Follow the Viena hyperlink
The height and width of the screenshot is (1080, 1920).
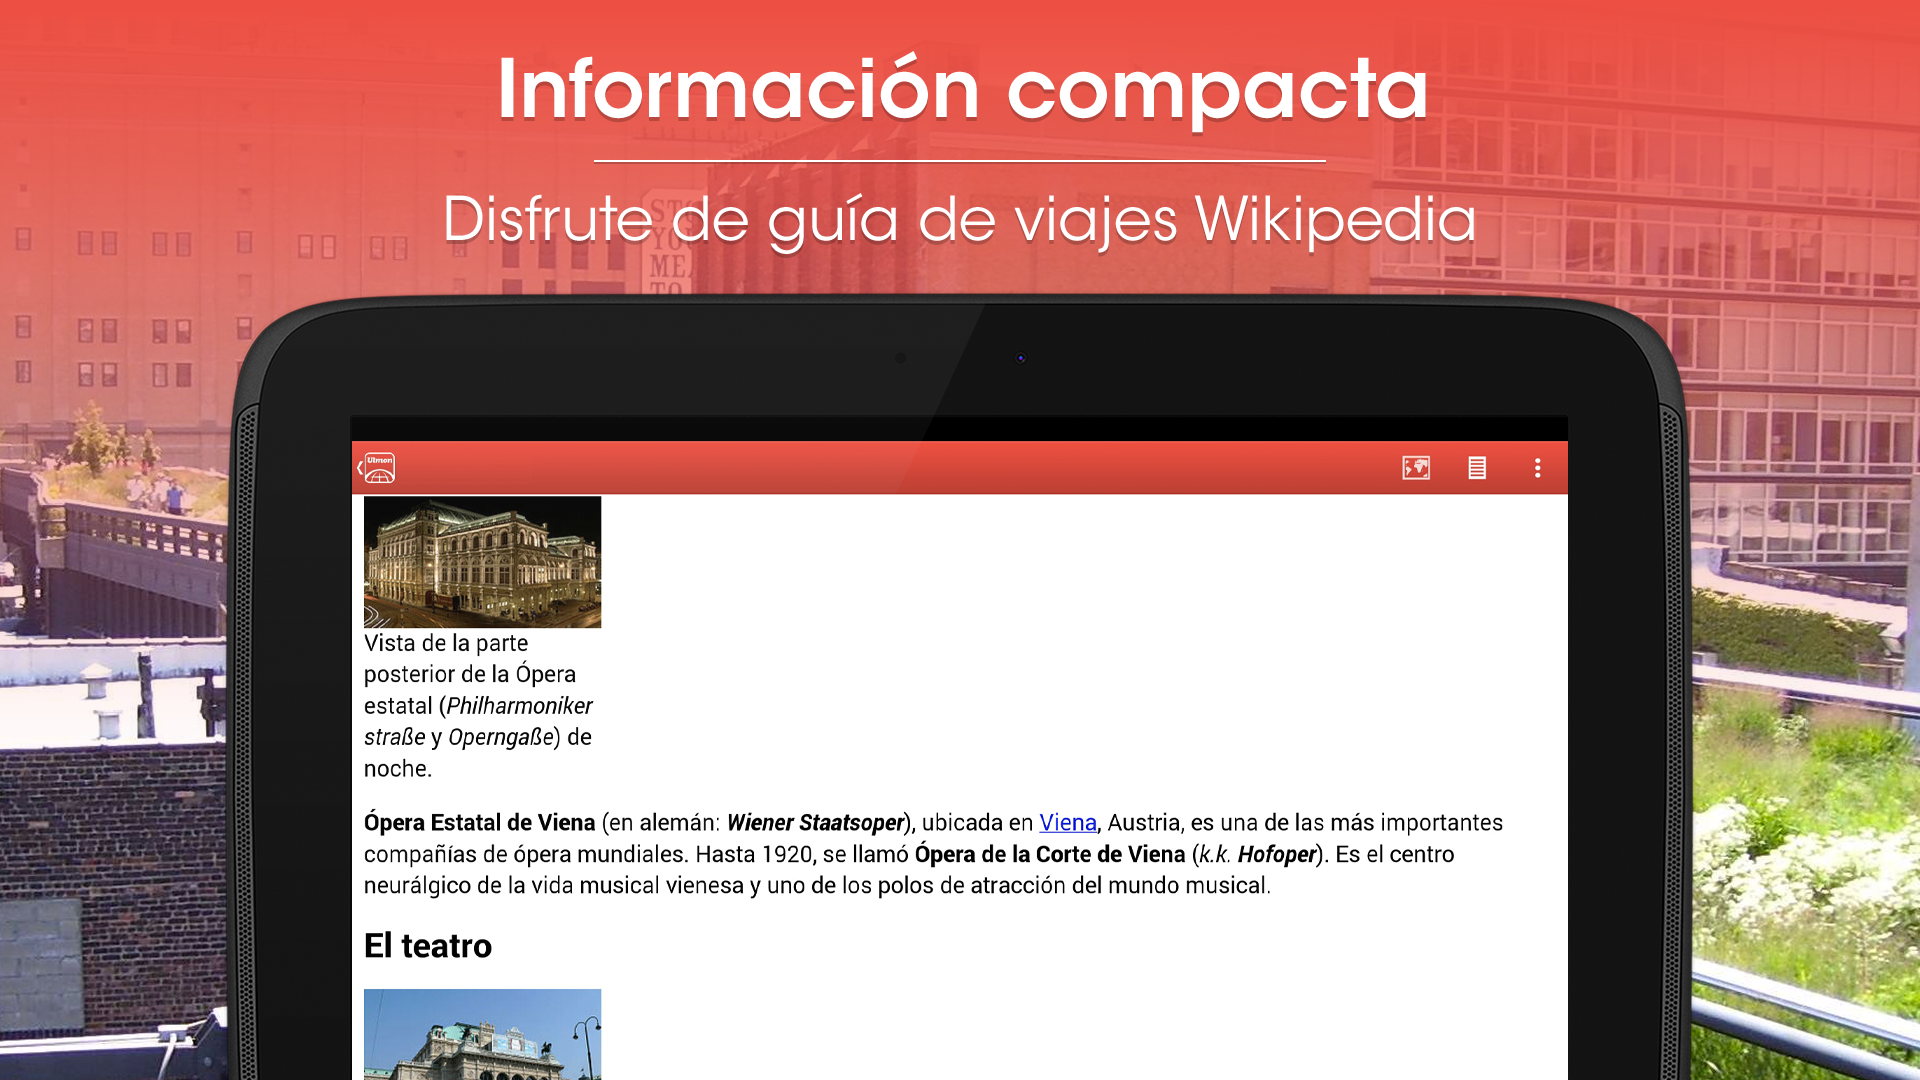[x=1068, y=822]
